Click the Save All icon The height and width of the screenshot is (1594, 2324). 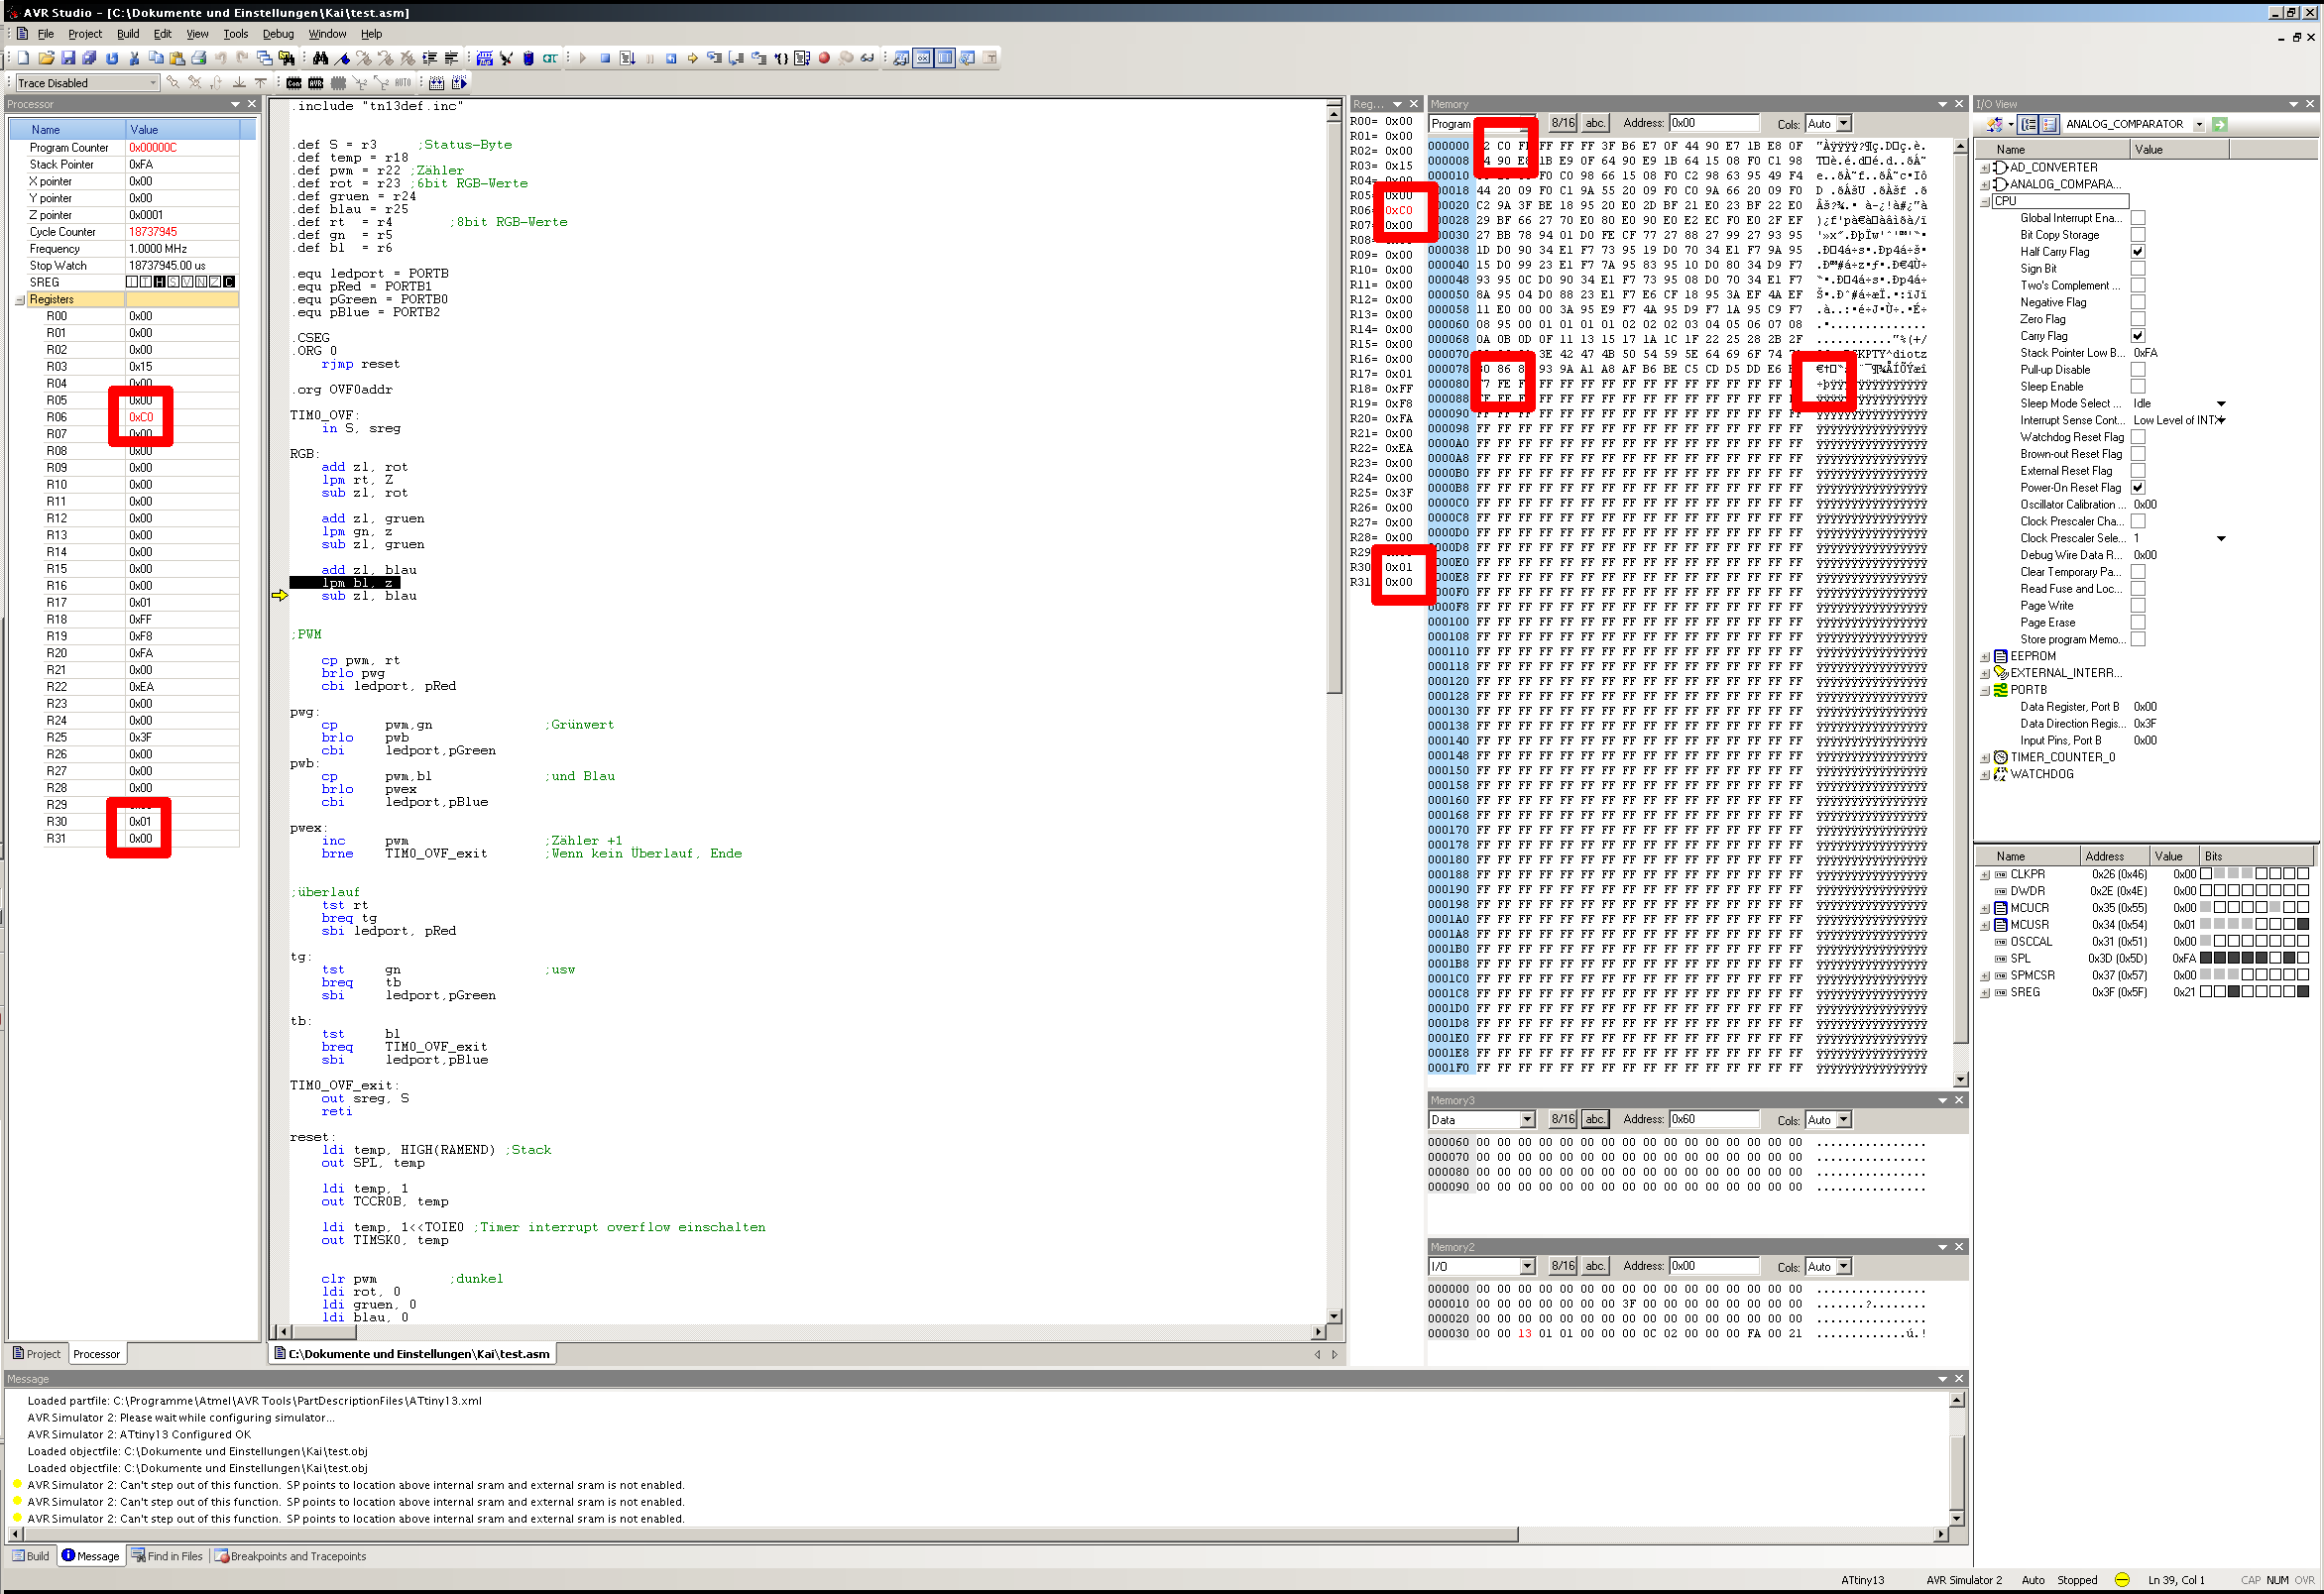click(x=89, y=58)
